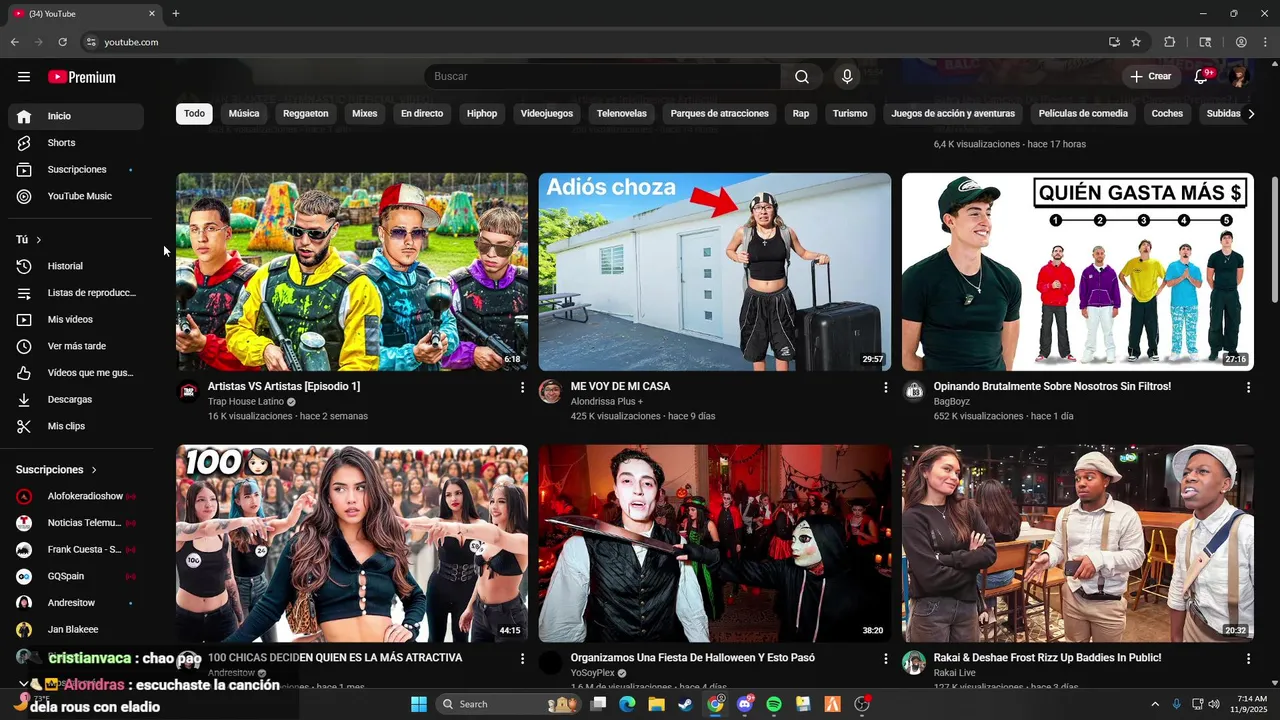Bookmark this page with star
Viewport: 1280px width, 720px height.
click(1136, 42)
